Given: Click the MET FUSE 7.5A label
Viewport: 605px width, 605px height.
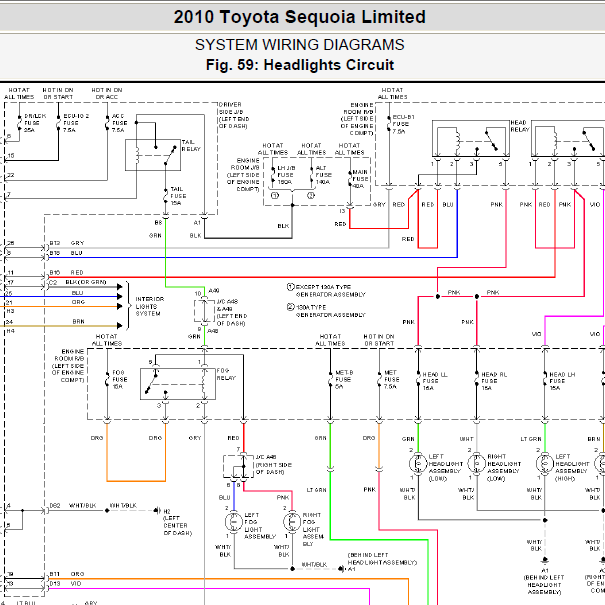Looking at the screenshot, I should 390,380.
